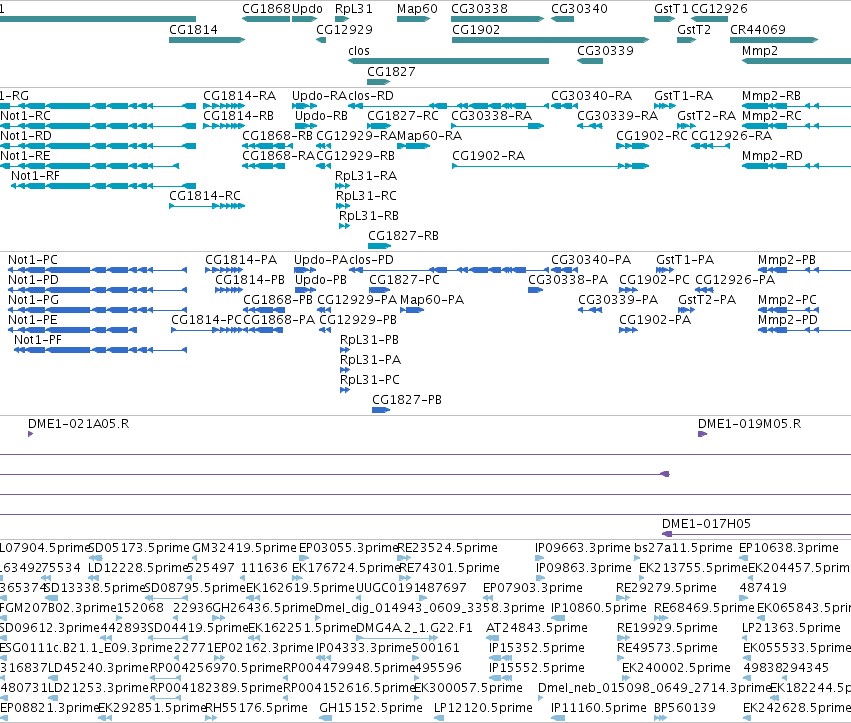This screenshot has height=723, width=851.
Task: Select the GH15152.5prime EST label
Action: pos(371,708)
